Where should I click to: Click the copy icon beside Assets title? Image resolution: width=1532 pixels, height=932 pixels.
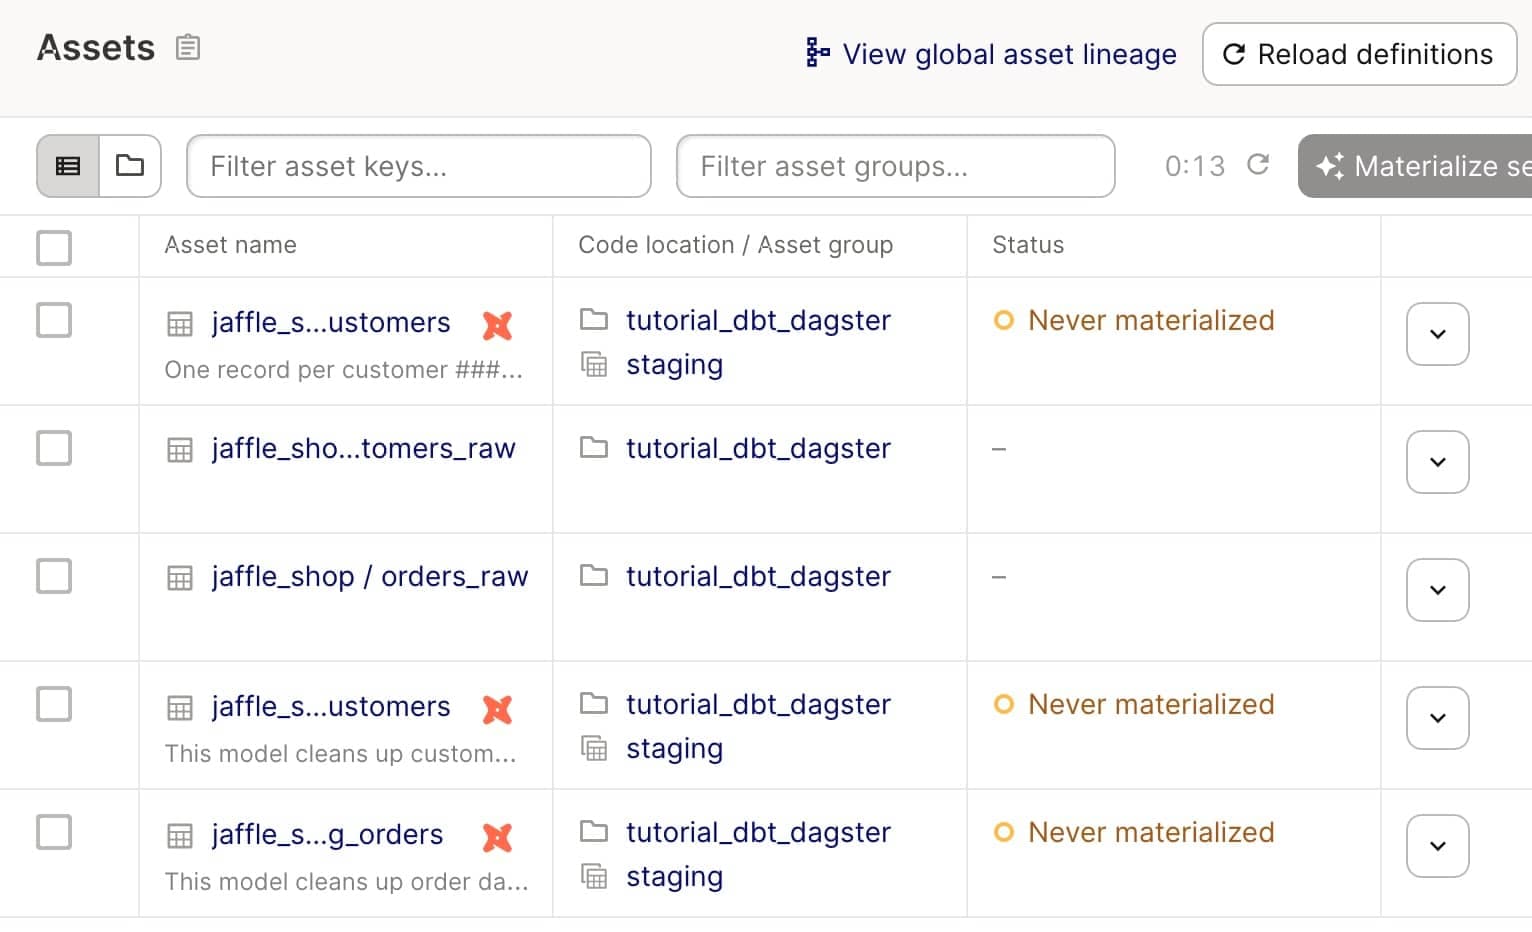click(x=188, y=48)
